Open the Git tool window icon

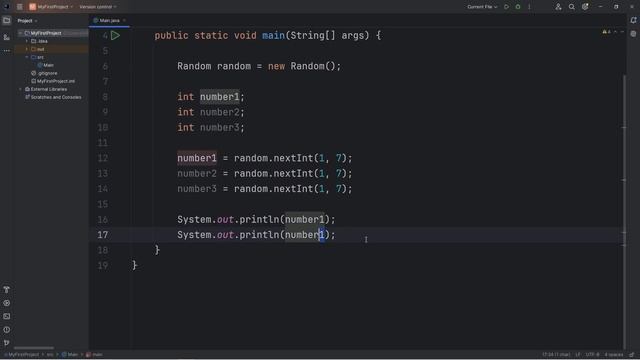click(x=7, y=342)
